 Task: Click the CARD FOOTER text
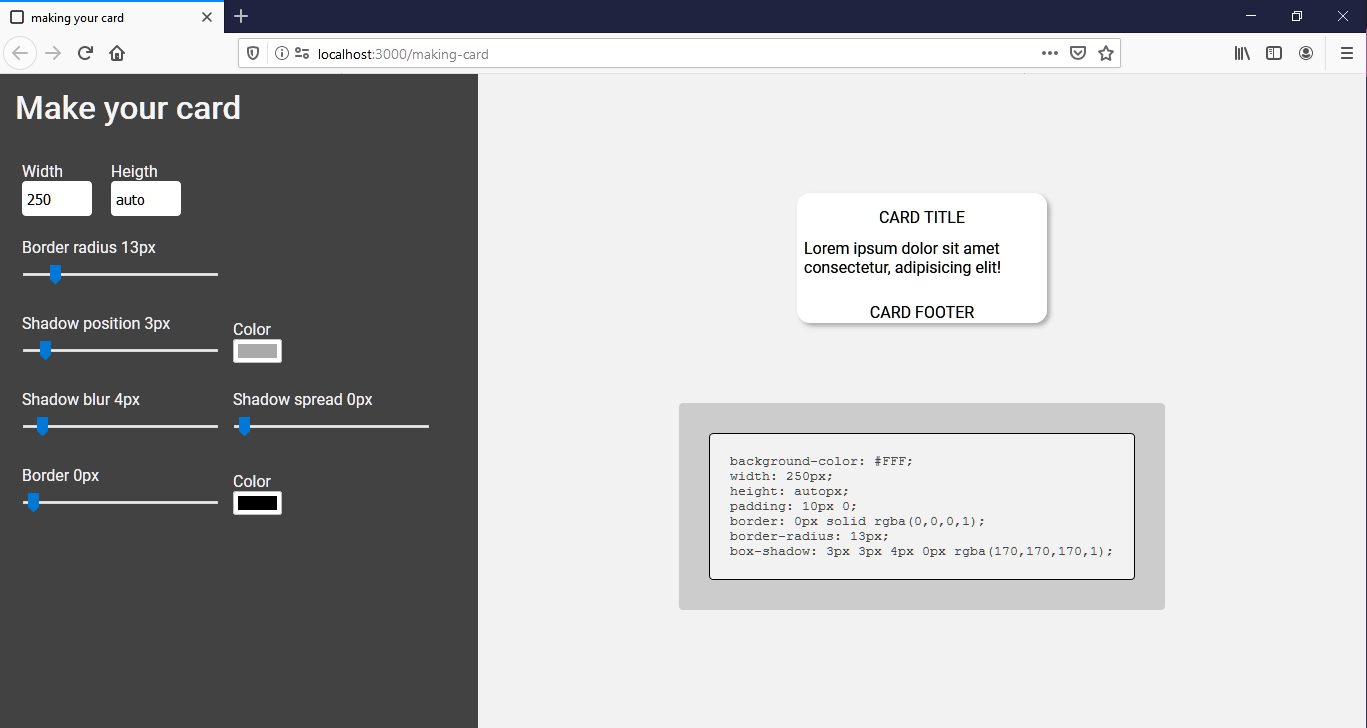(922, 313)
